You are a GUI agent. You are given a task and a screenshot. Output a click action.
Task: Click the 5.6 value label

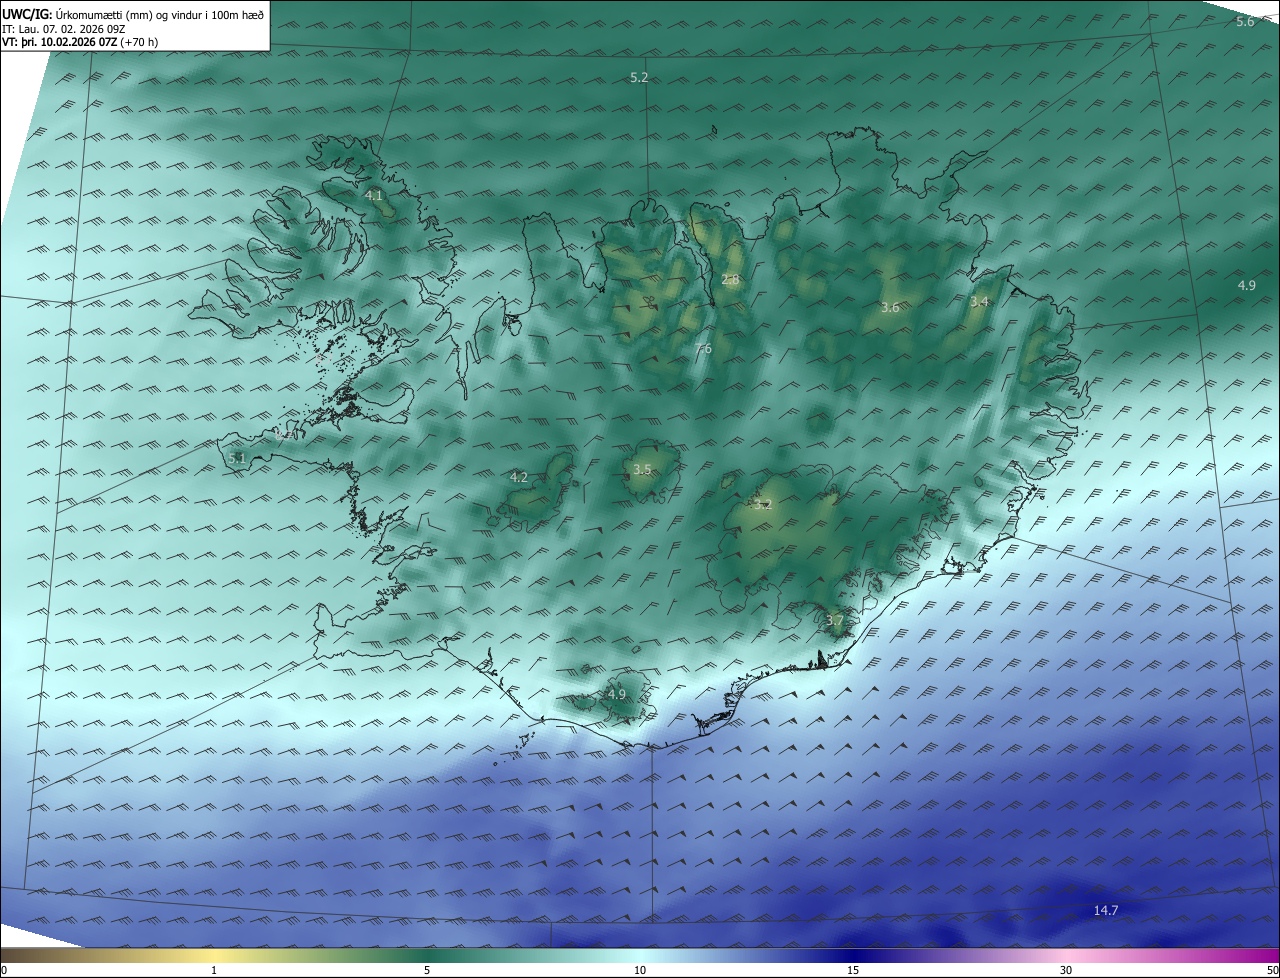point(1245,21)
